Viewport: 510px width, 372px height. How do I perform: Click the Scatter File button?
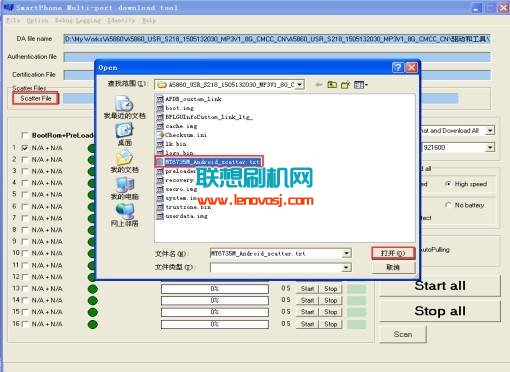36,98
